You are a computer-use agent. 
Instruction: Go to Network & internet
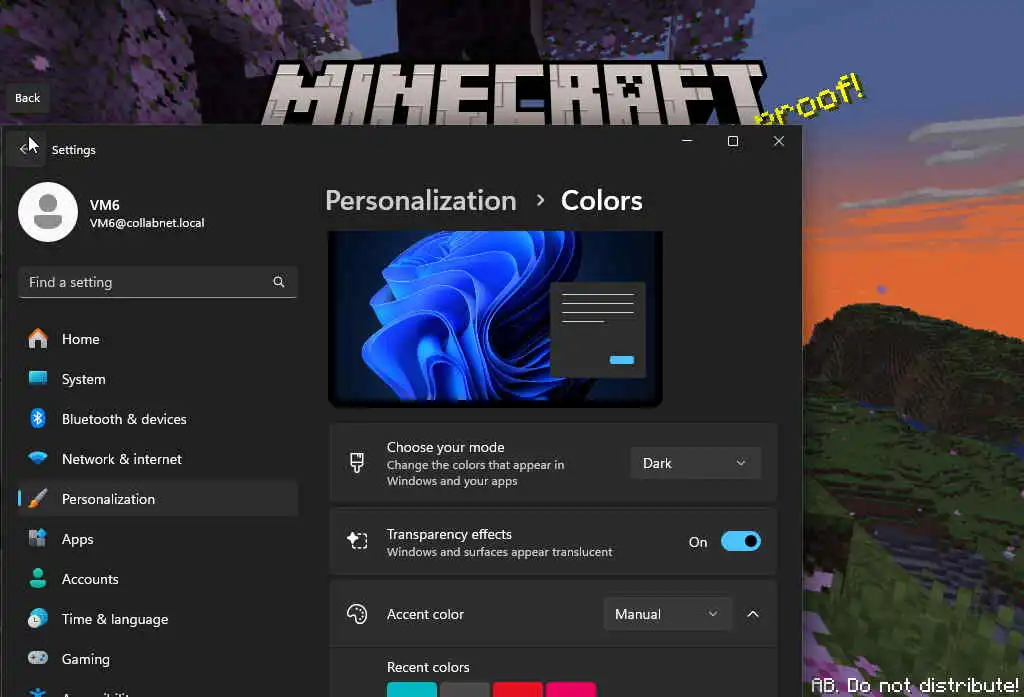pos(158,459)
